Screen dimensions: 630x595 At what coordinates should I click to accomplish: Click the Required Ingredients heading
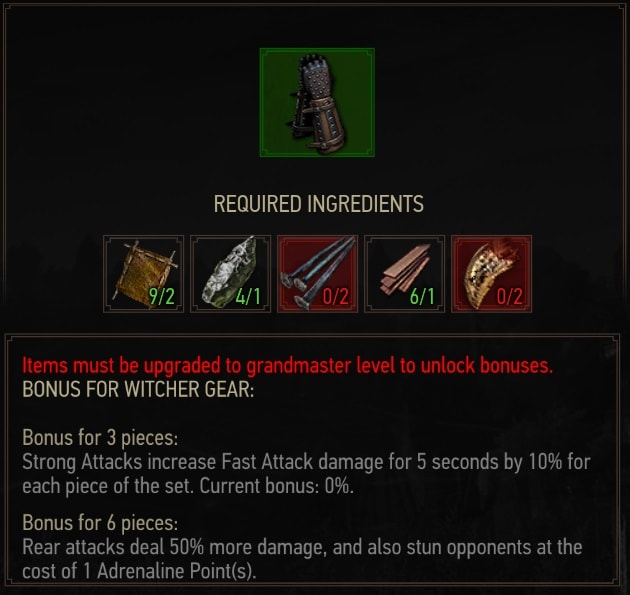click(319, 204)
